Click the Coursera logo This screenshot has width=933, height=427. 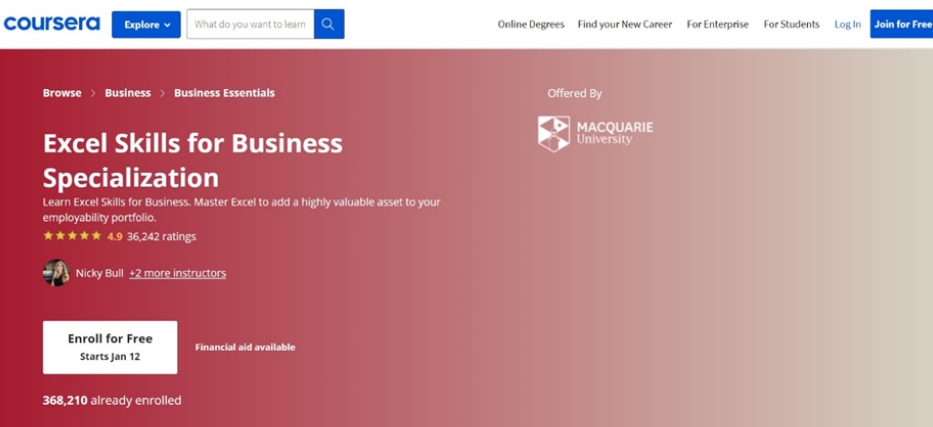click(x=52, y=24)
